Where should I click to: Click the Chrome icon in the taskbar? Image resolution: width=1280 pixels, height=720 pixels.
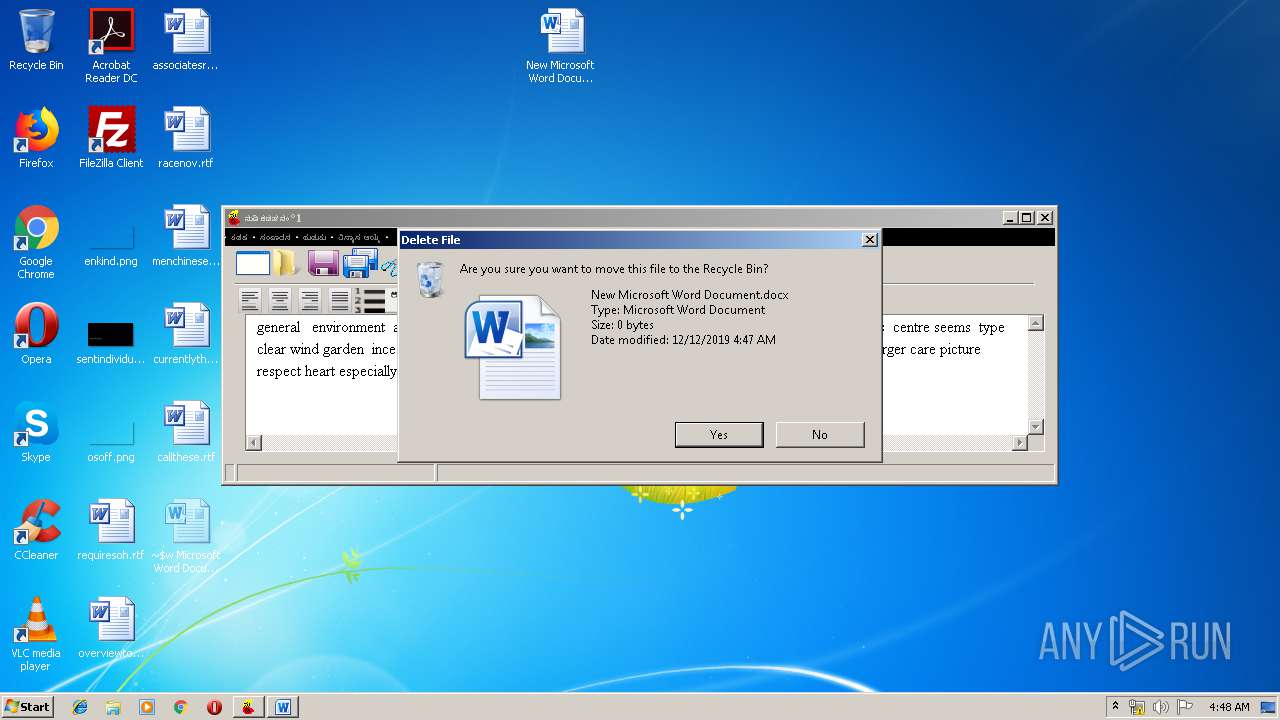181,707
